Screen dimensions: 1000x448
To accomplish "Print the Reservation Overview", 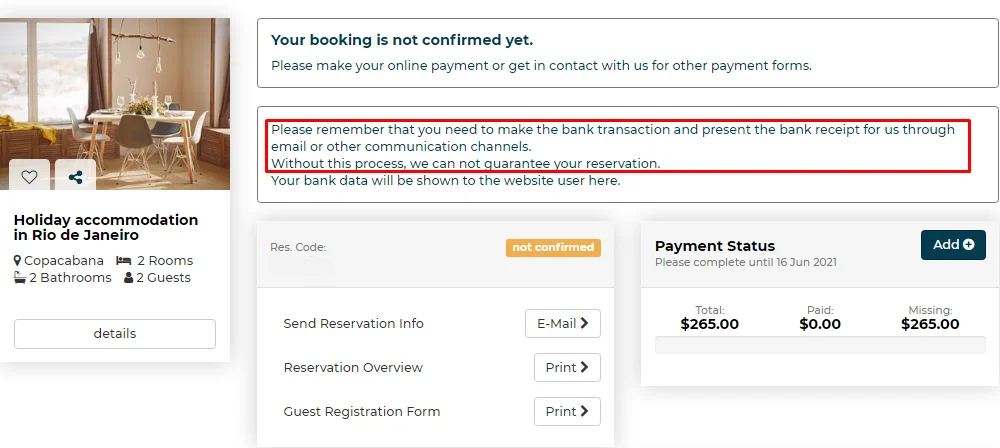I will click(566, 368).
